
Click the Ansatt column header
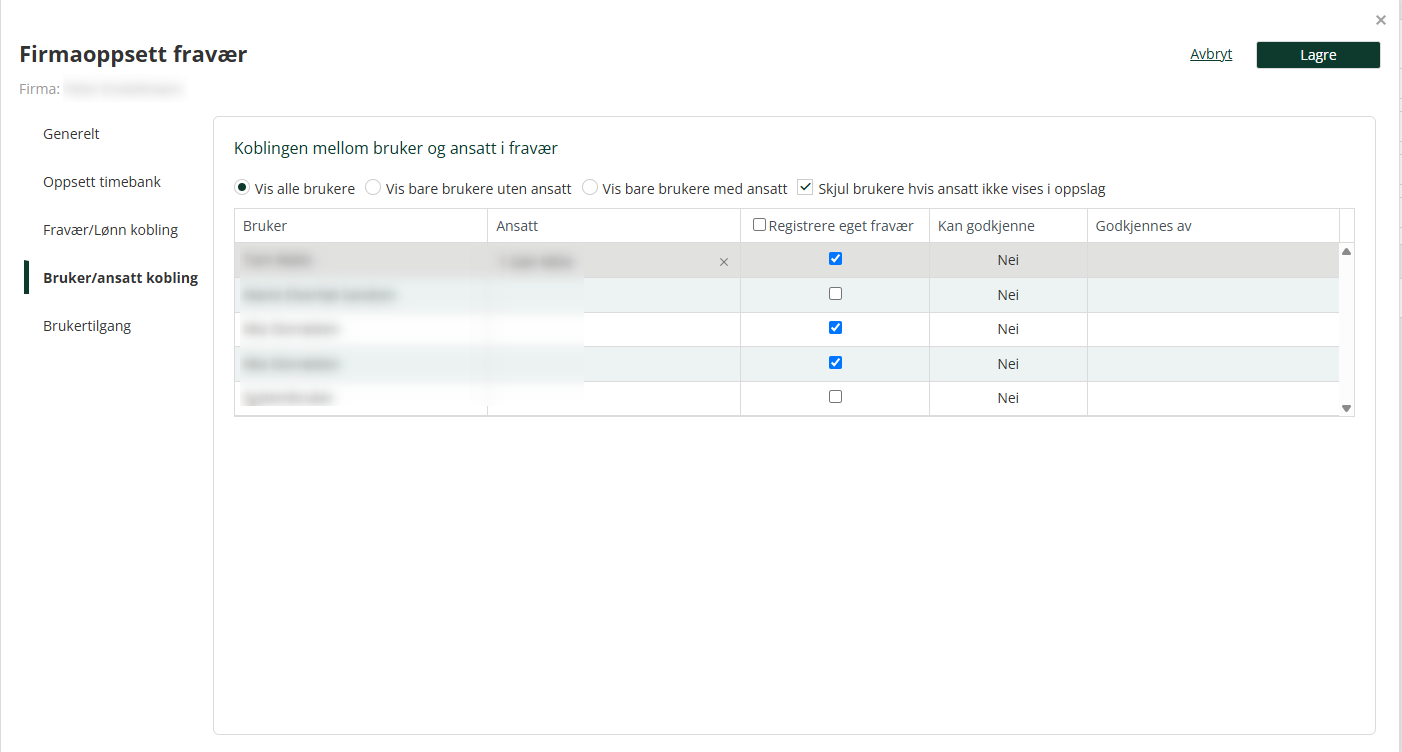click(614, 226)
